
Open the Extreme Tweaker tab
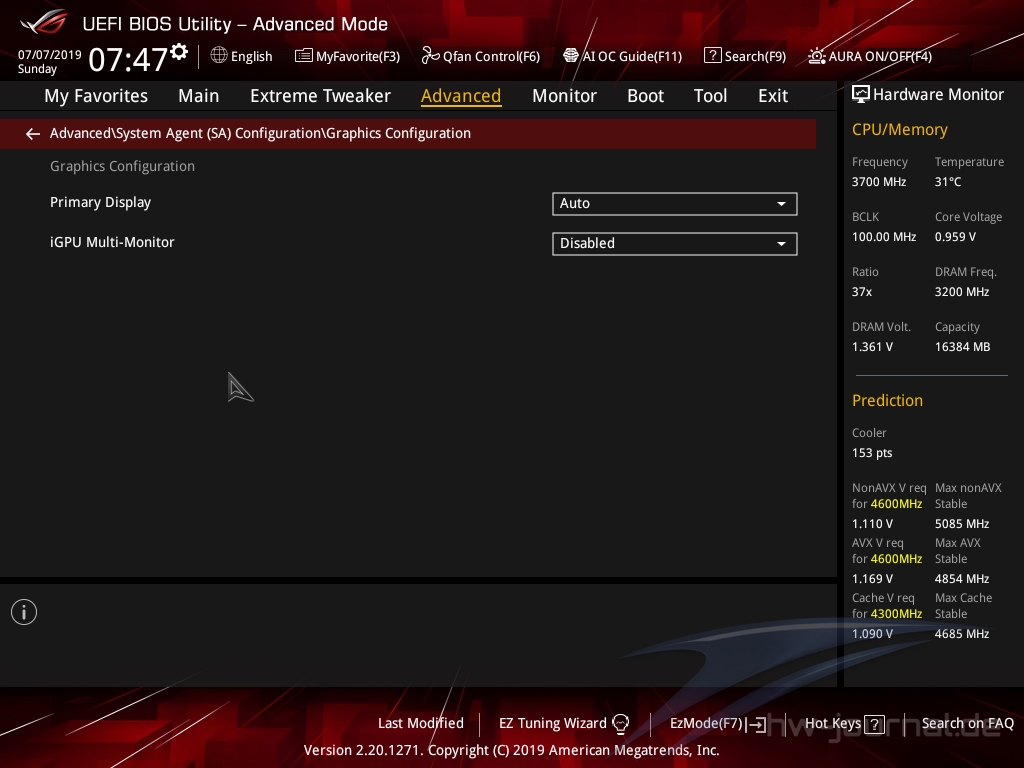tap(320, 96)
